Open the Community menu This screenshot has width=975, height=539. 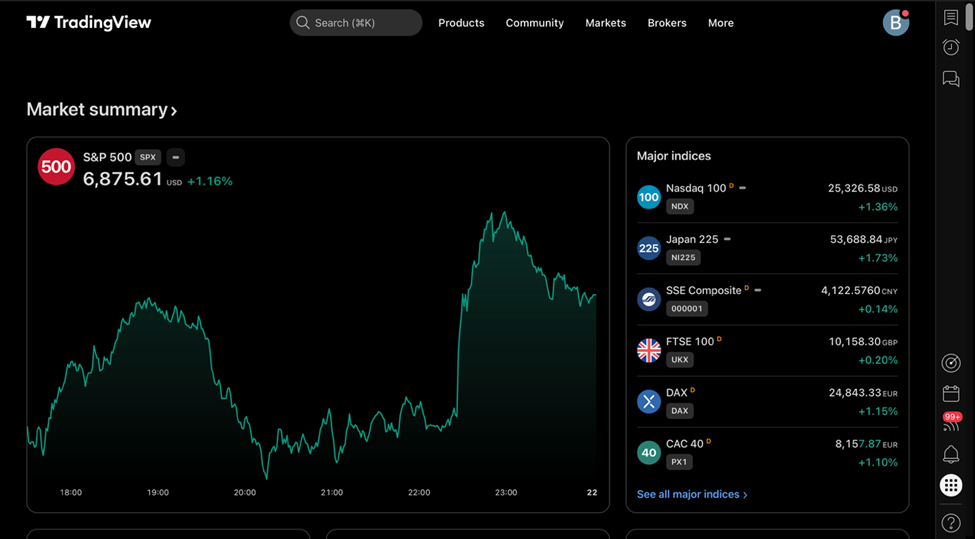click(x=535, y=23)
